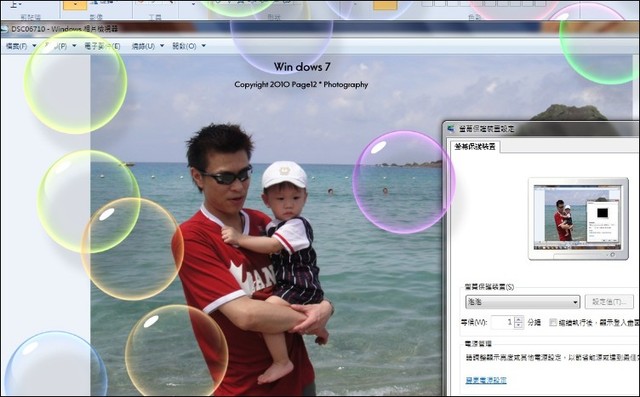
Task: Increase wait minutes with up arrow
Action: point(518,319)
